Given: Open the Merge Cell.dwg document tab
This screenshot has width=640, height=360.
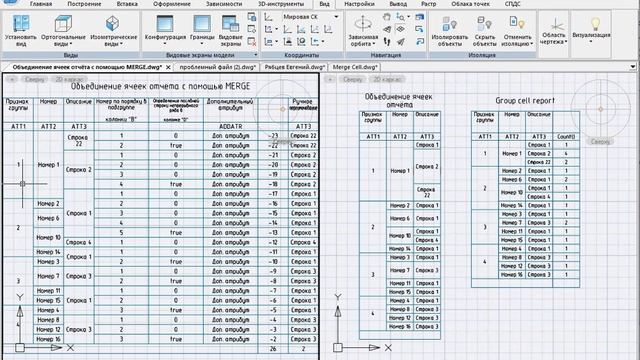Looking at the screenshot, I should coord(355,67).
